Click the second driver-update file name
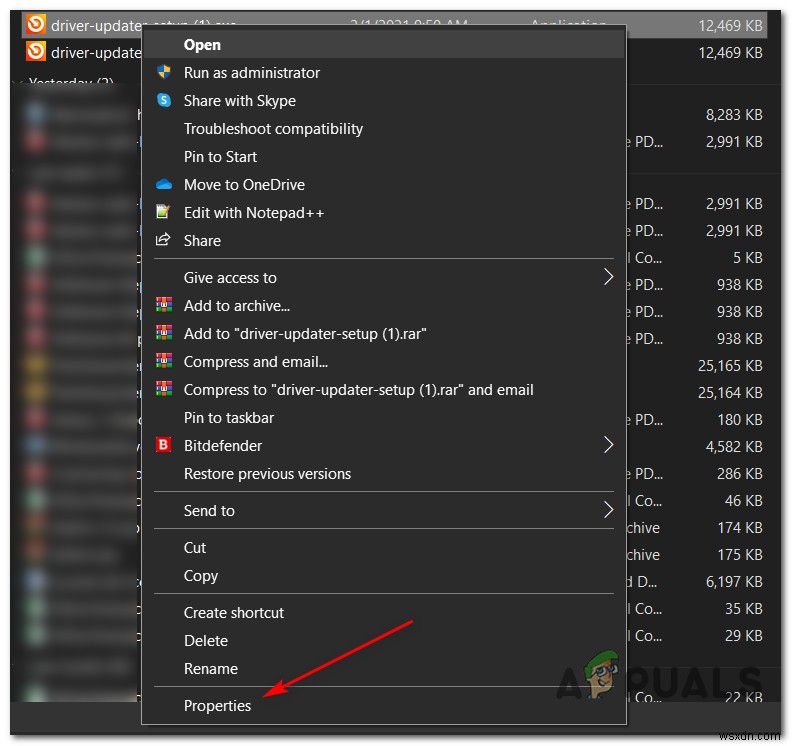Viewport: 792px width, 746px height. coord(96,53)
